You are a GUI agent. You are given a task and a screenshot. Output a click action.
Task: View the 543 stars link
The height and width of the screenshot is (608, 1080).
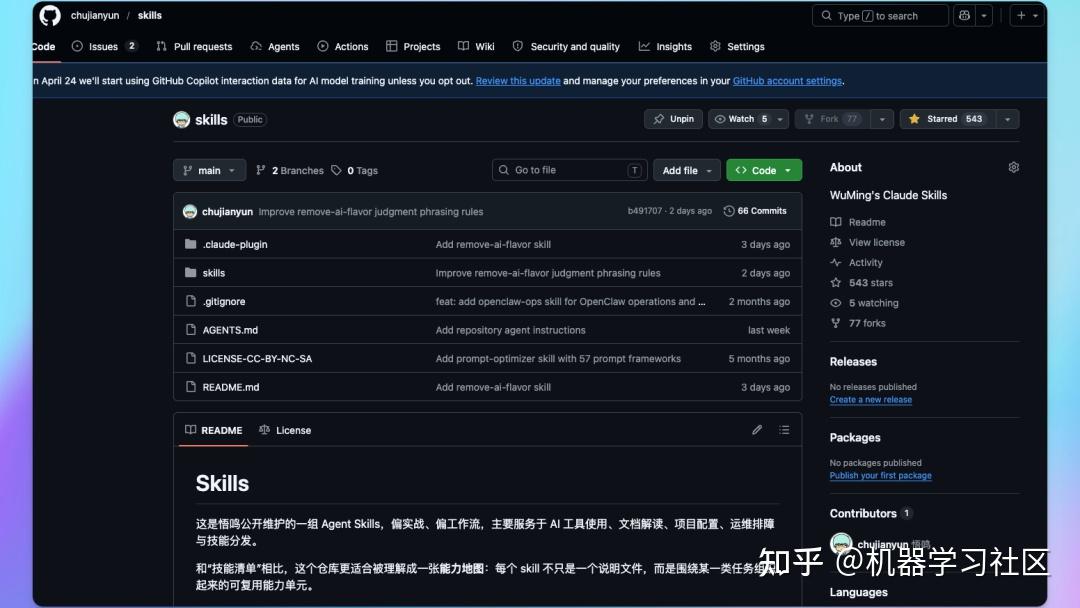coord(861,282)
